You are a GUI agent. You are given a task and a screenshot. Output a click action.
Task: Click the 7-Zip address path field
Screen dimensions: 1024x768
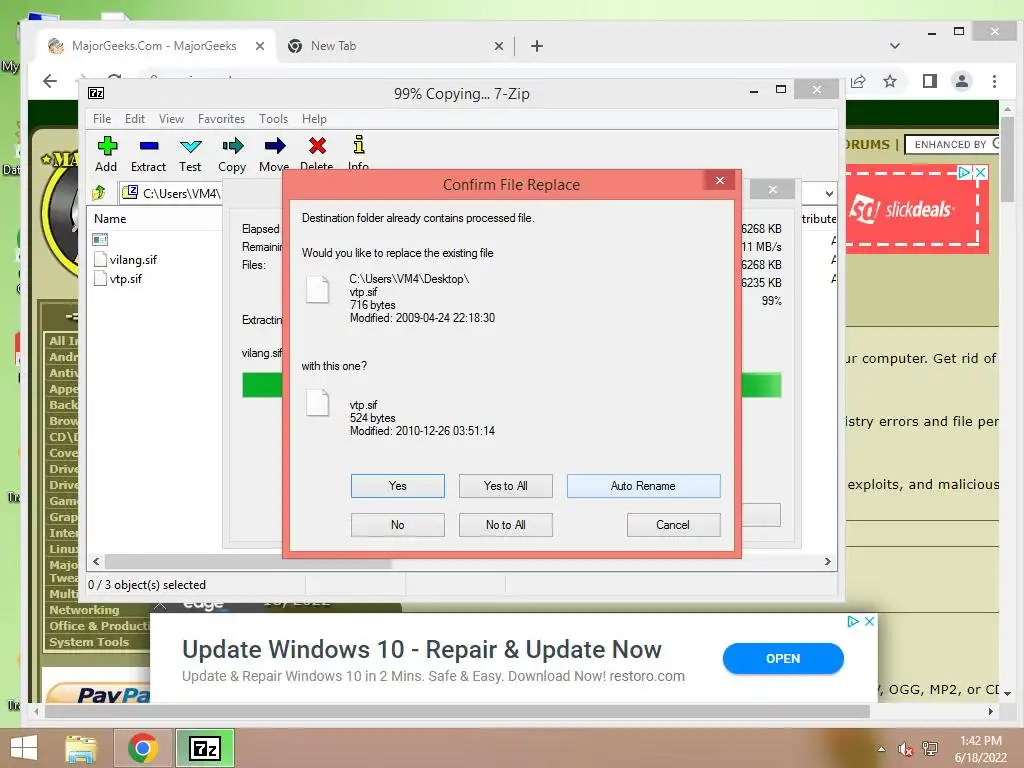coord(171,193)
